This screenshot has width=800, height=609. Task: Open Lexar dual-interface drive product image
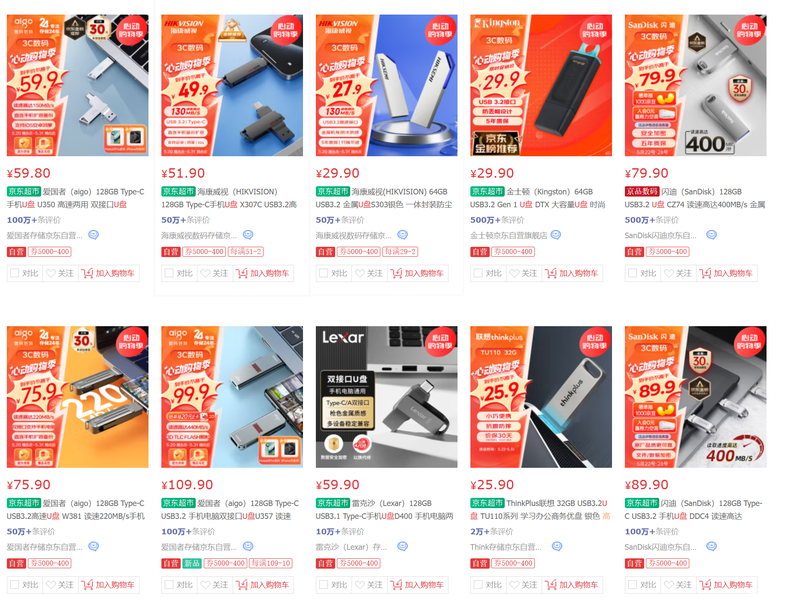(x=386, y=397)
